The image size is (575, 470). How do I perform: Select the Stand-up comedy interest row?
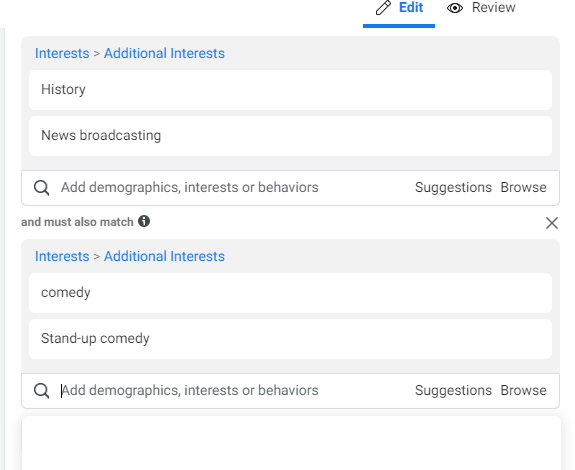(290, 339)
